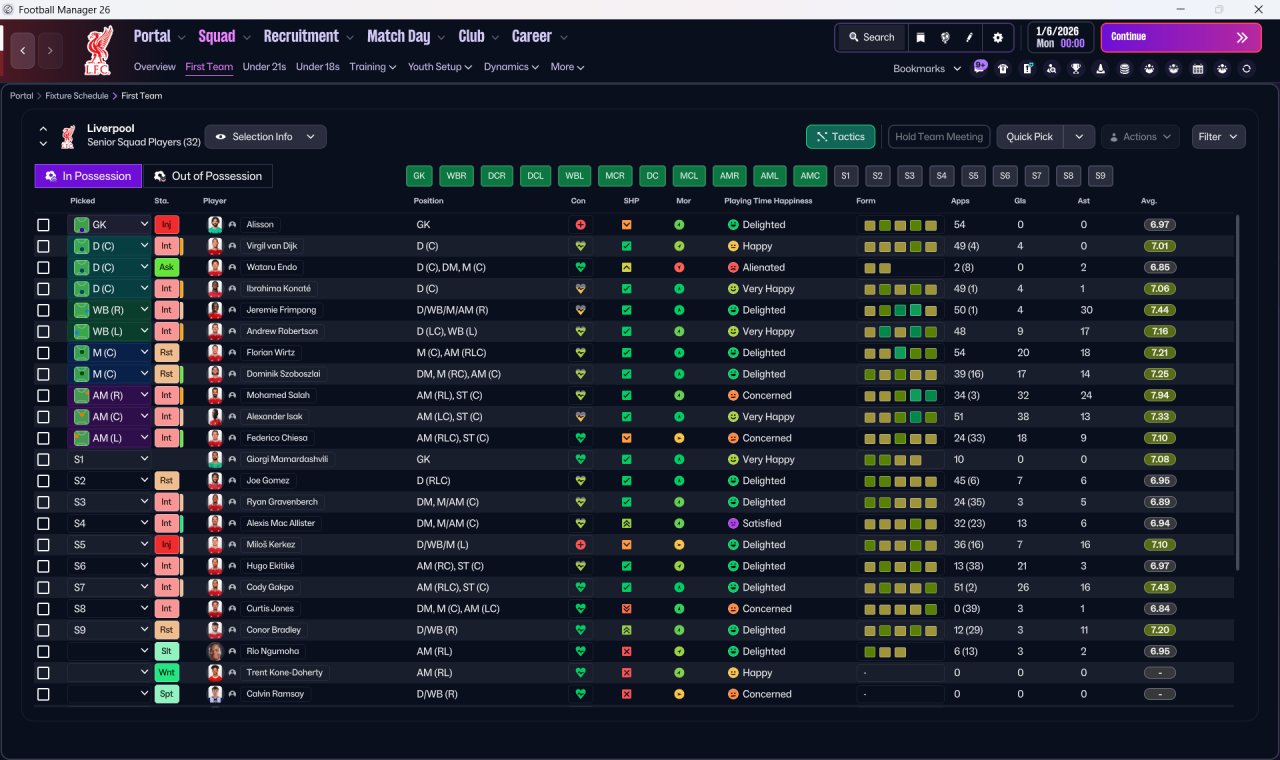Click the Wnt status badge for Trent Kone-Doherty
This screenshot has height=760, width=1280.
[x=167, y=672]
